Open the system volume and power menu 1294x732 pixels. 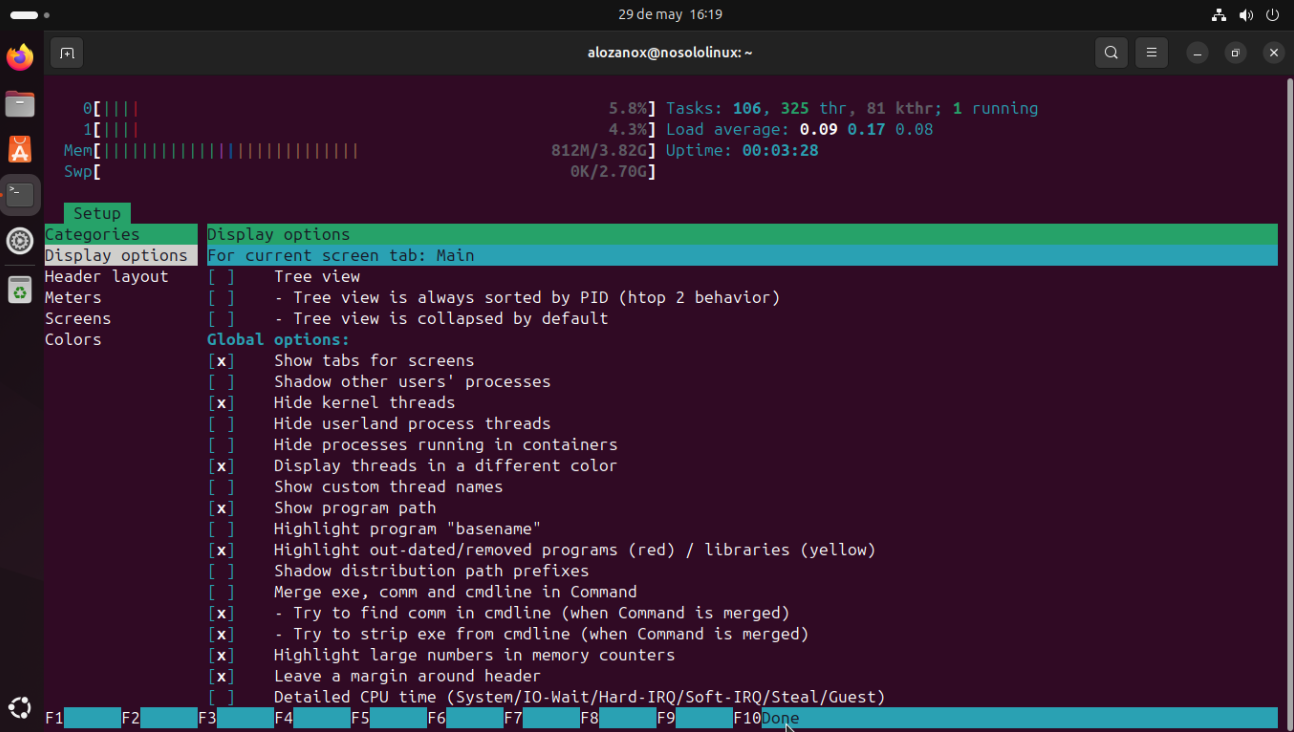pos(1246,15)
